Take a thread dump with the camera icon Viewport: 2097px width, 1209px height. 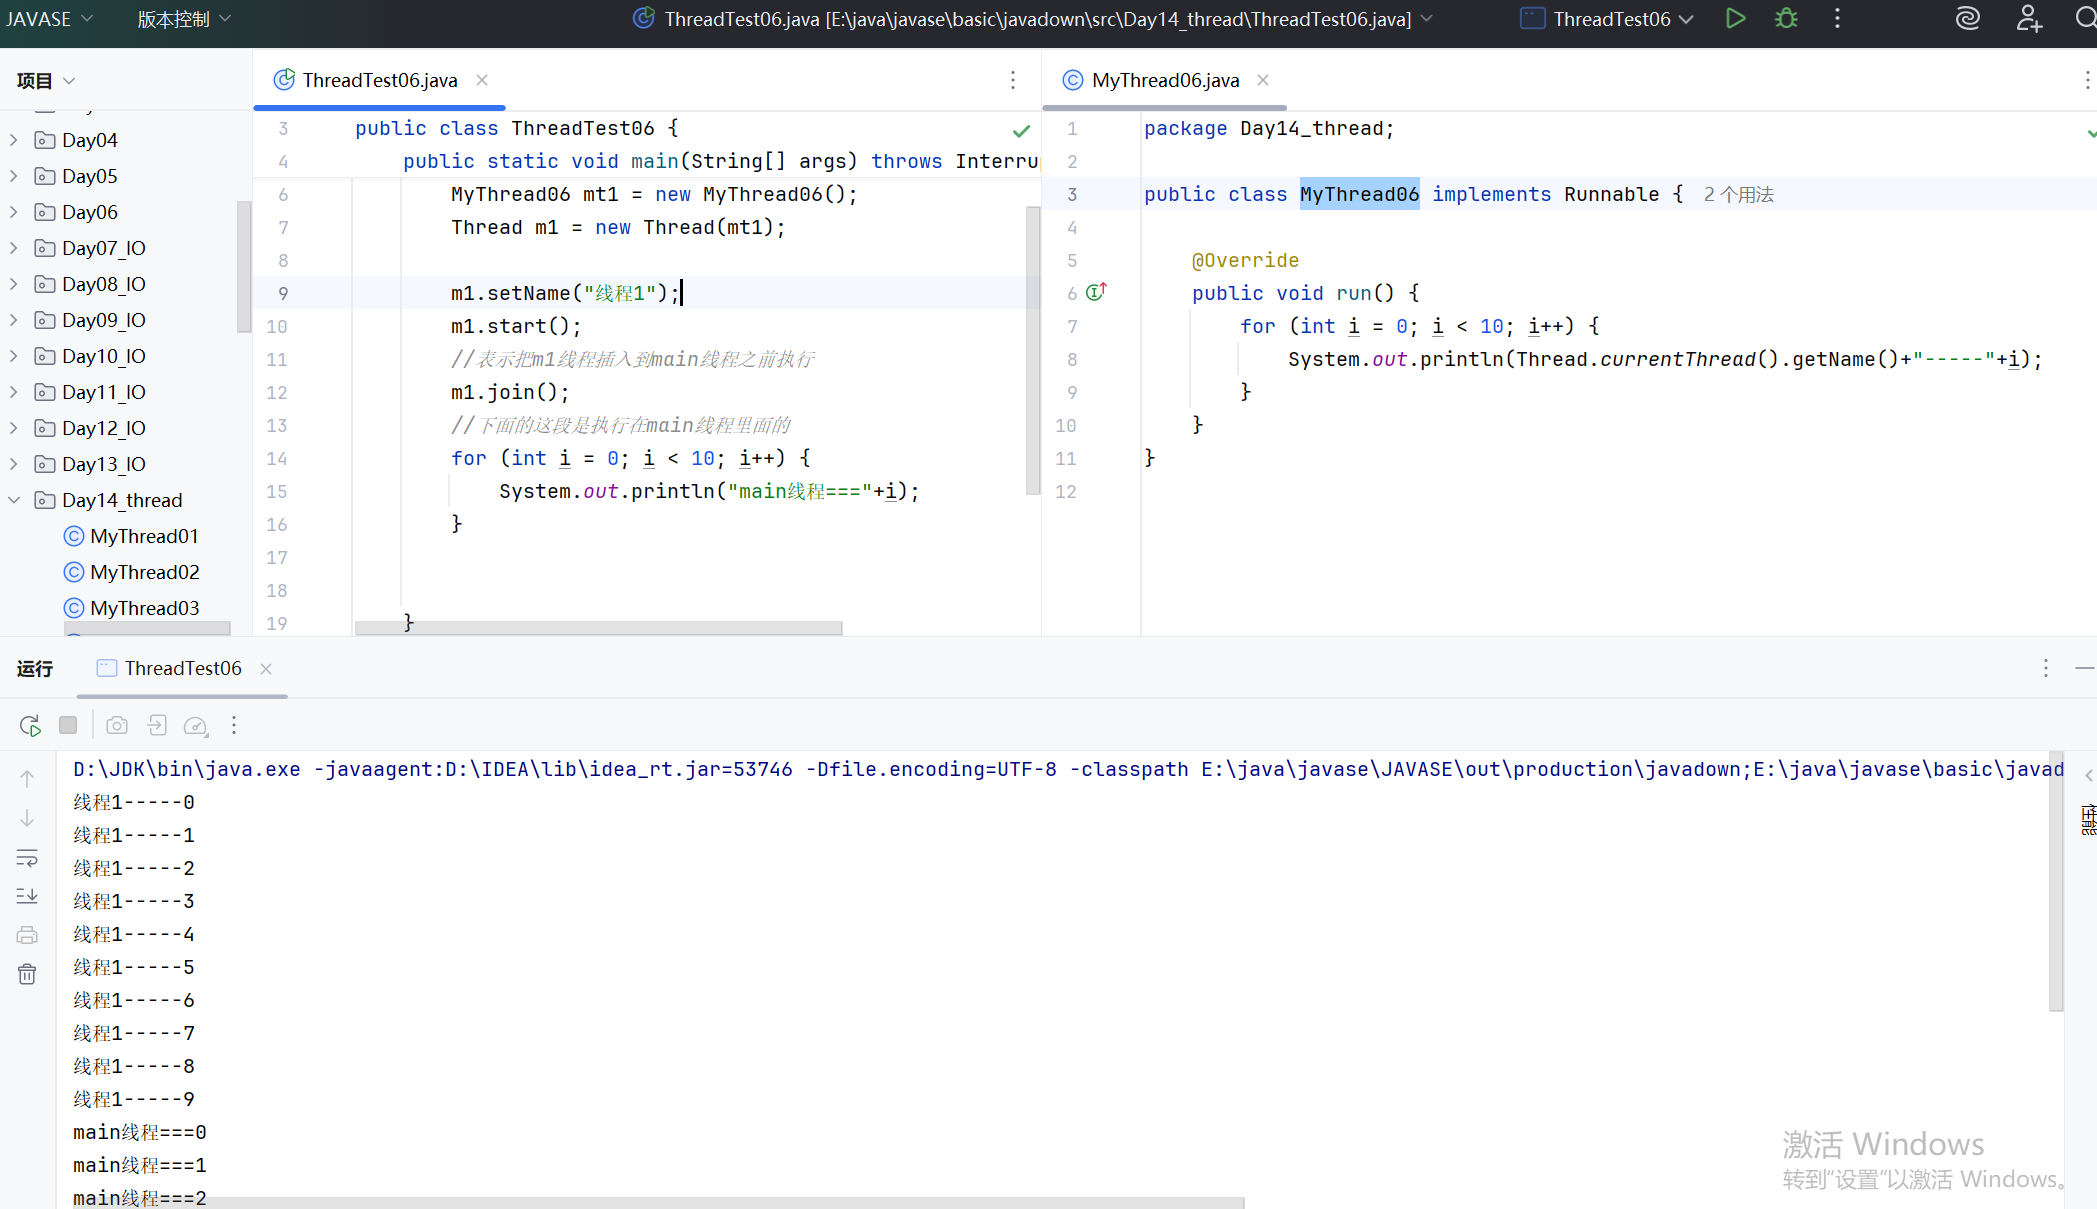coord(117,725)
